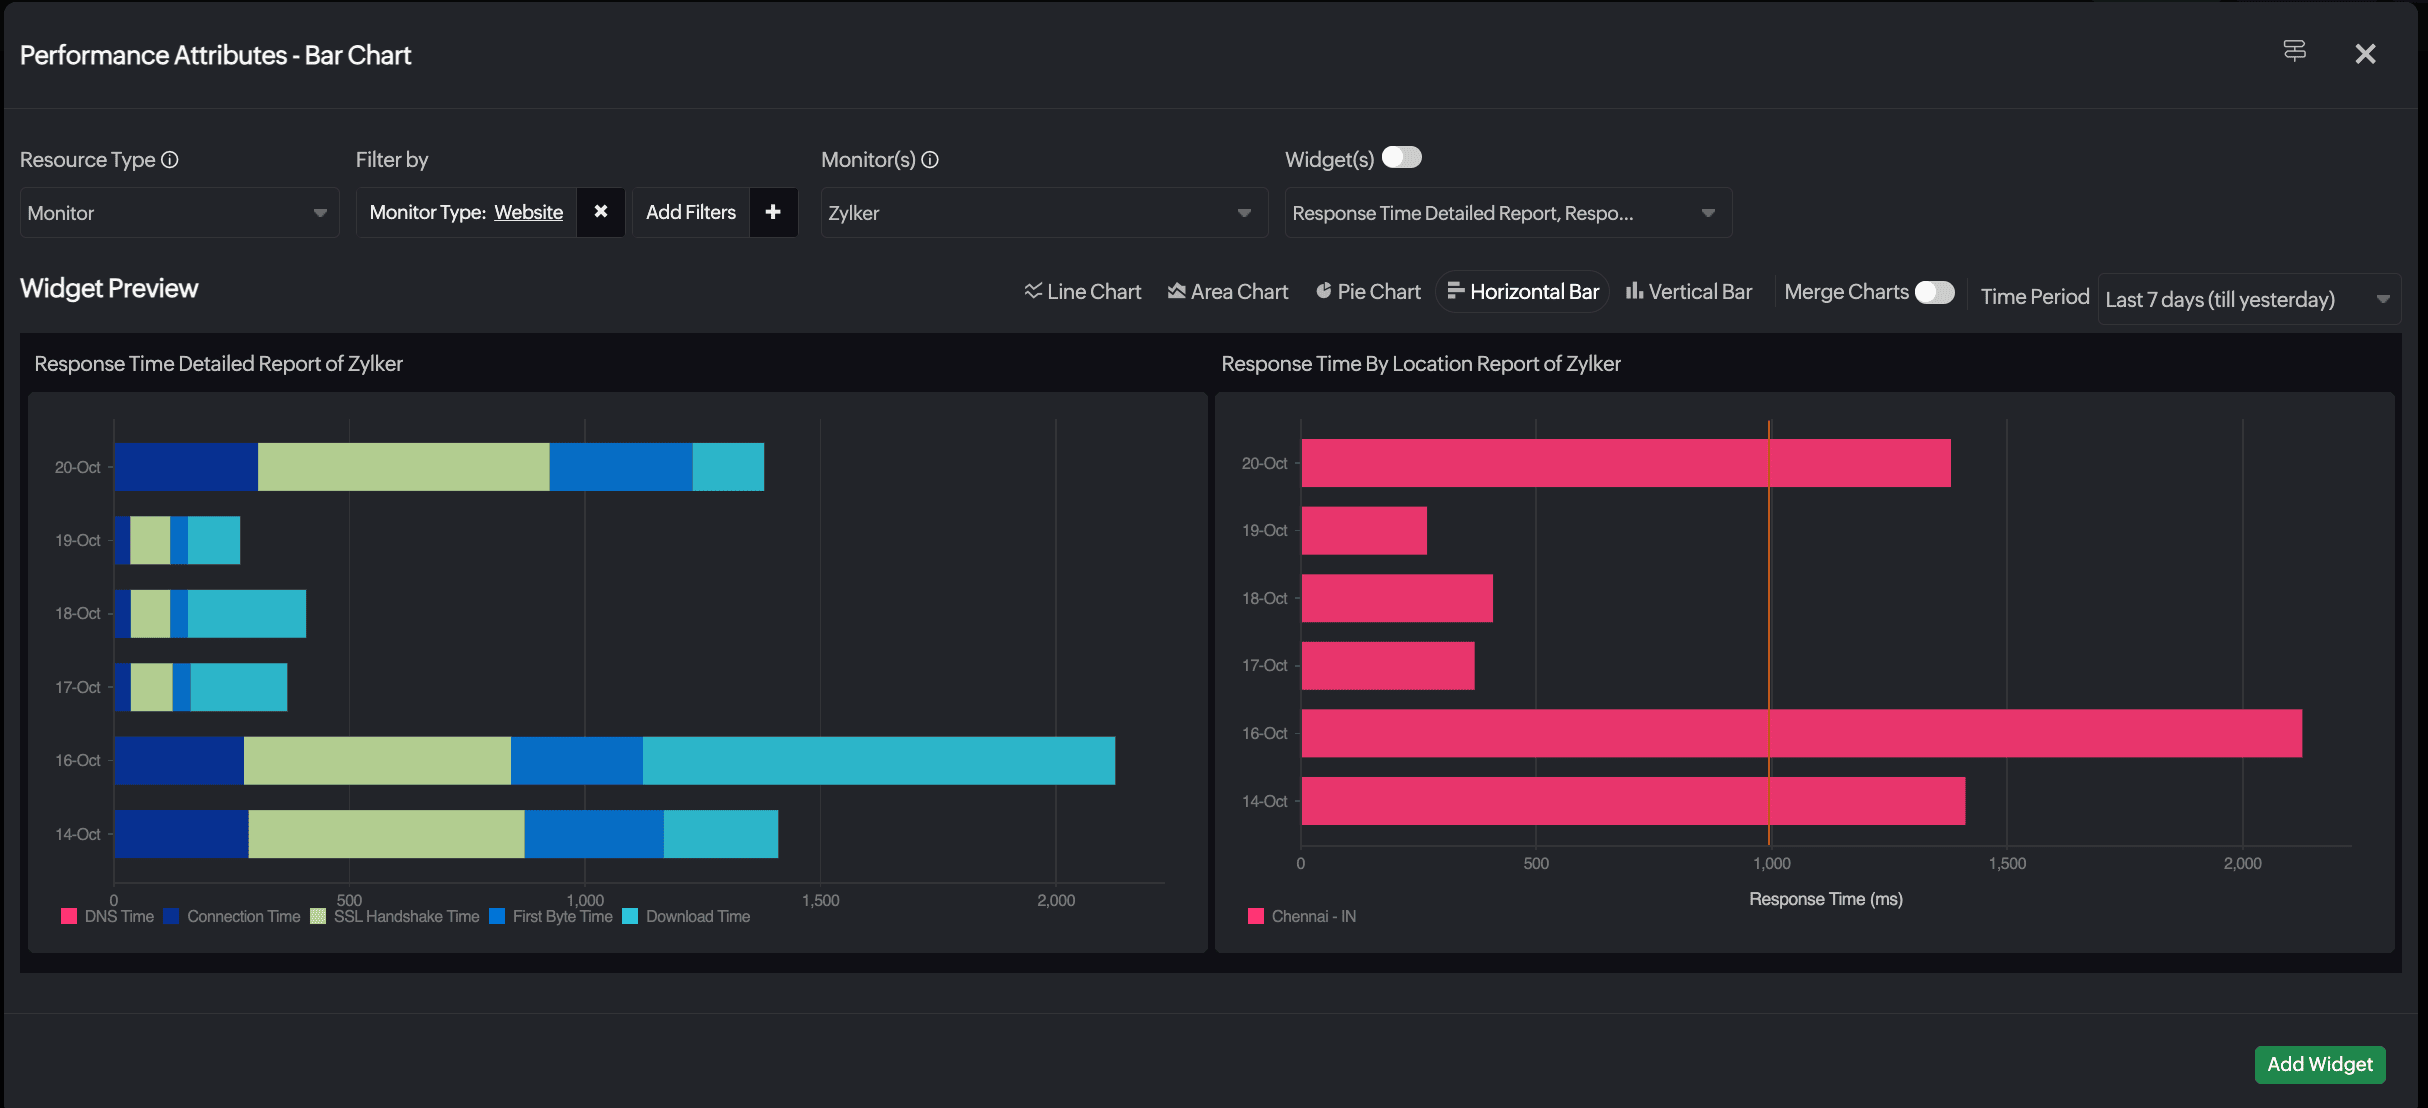Select the Pie Chart type
Screen dimensions: 2428x1108
pos(1368,292)
